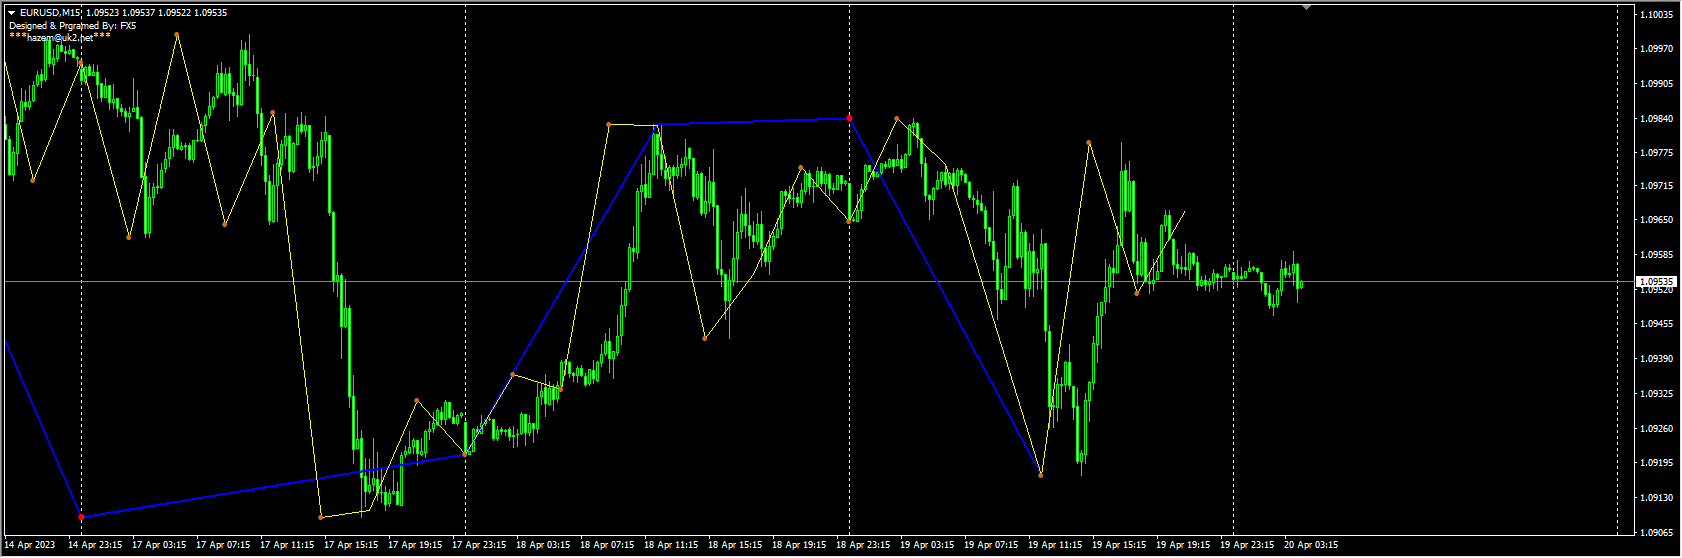Click the '17 Apr 19:15' time axis label
Image resolution: width=1682 pixels, height=558 pixels.
pyautogui.click(x=415, y=546)
